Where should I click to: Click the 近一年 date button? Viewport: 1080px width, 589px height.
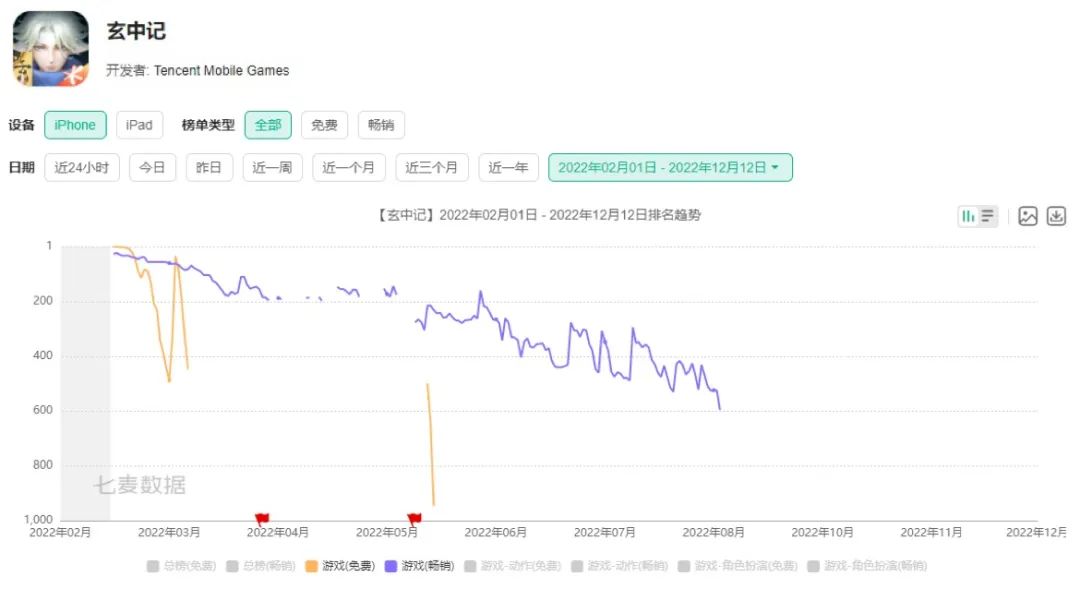coord(509,167)
